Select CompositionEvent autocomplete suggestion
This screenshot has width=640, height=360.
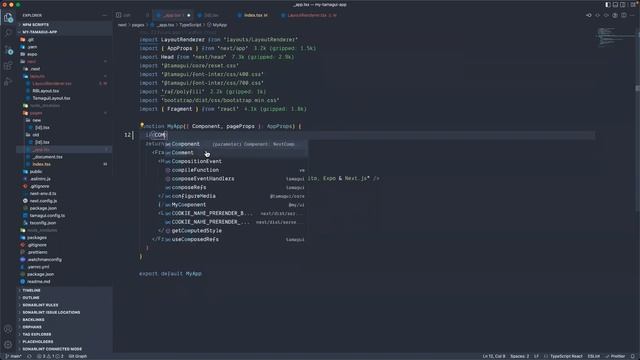(236, 161)
